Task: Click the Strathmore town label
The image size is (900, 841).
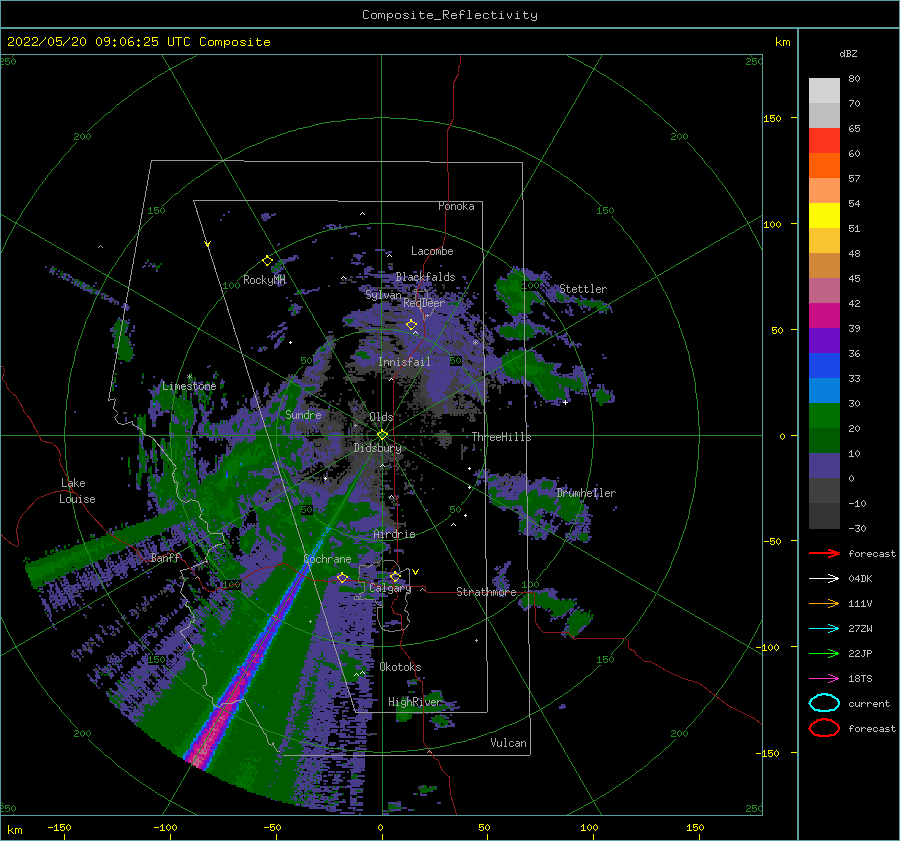Action: click(x=486, y=592)
